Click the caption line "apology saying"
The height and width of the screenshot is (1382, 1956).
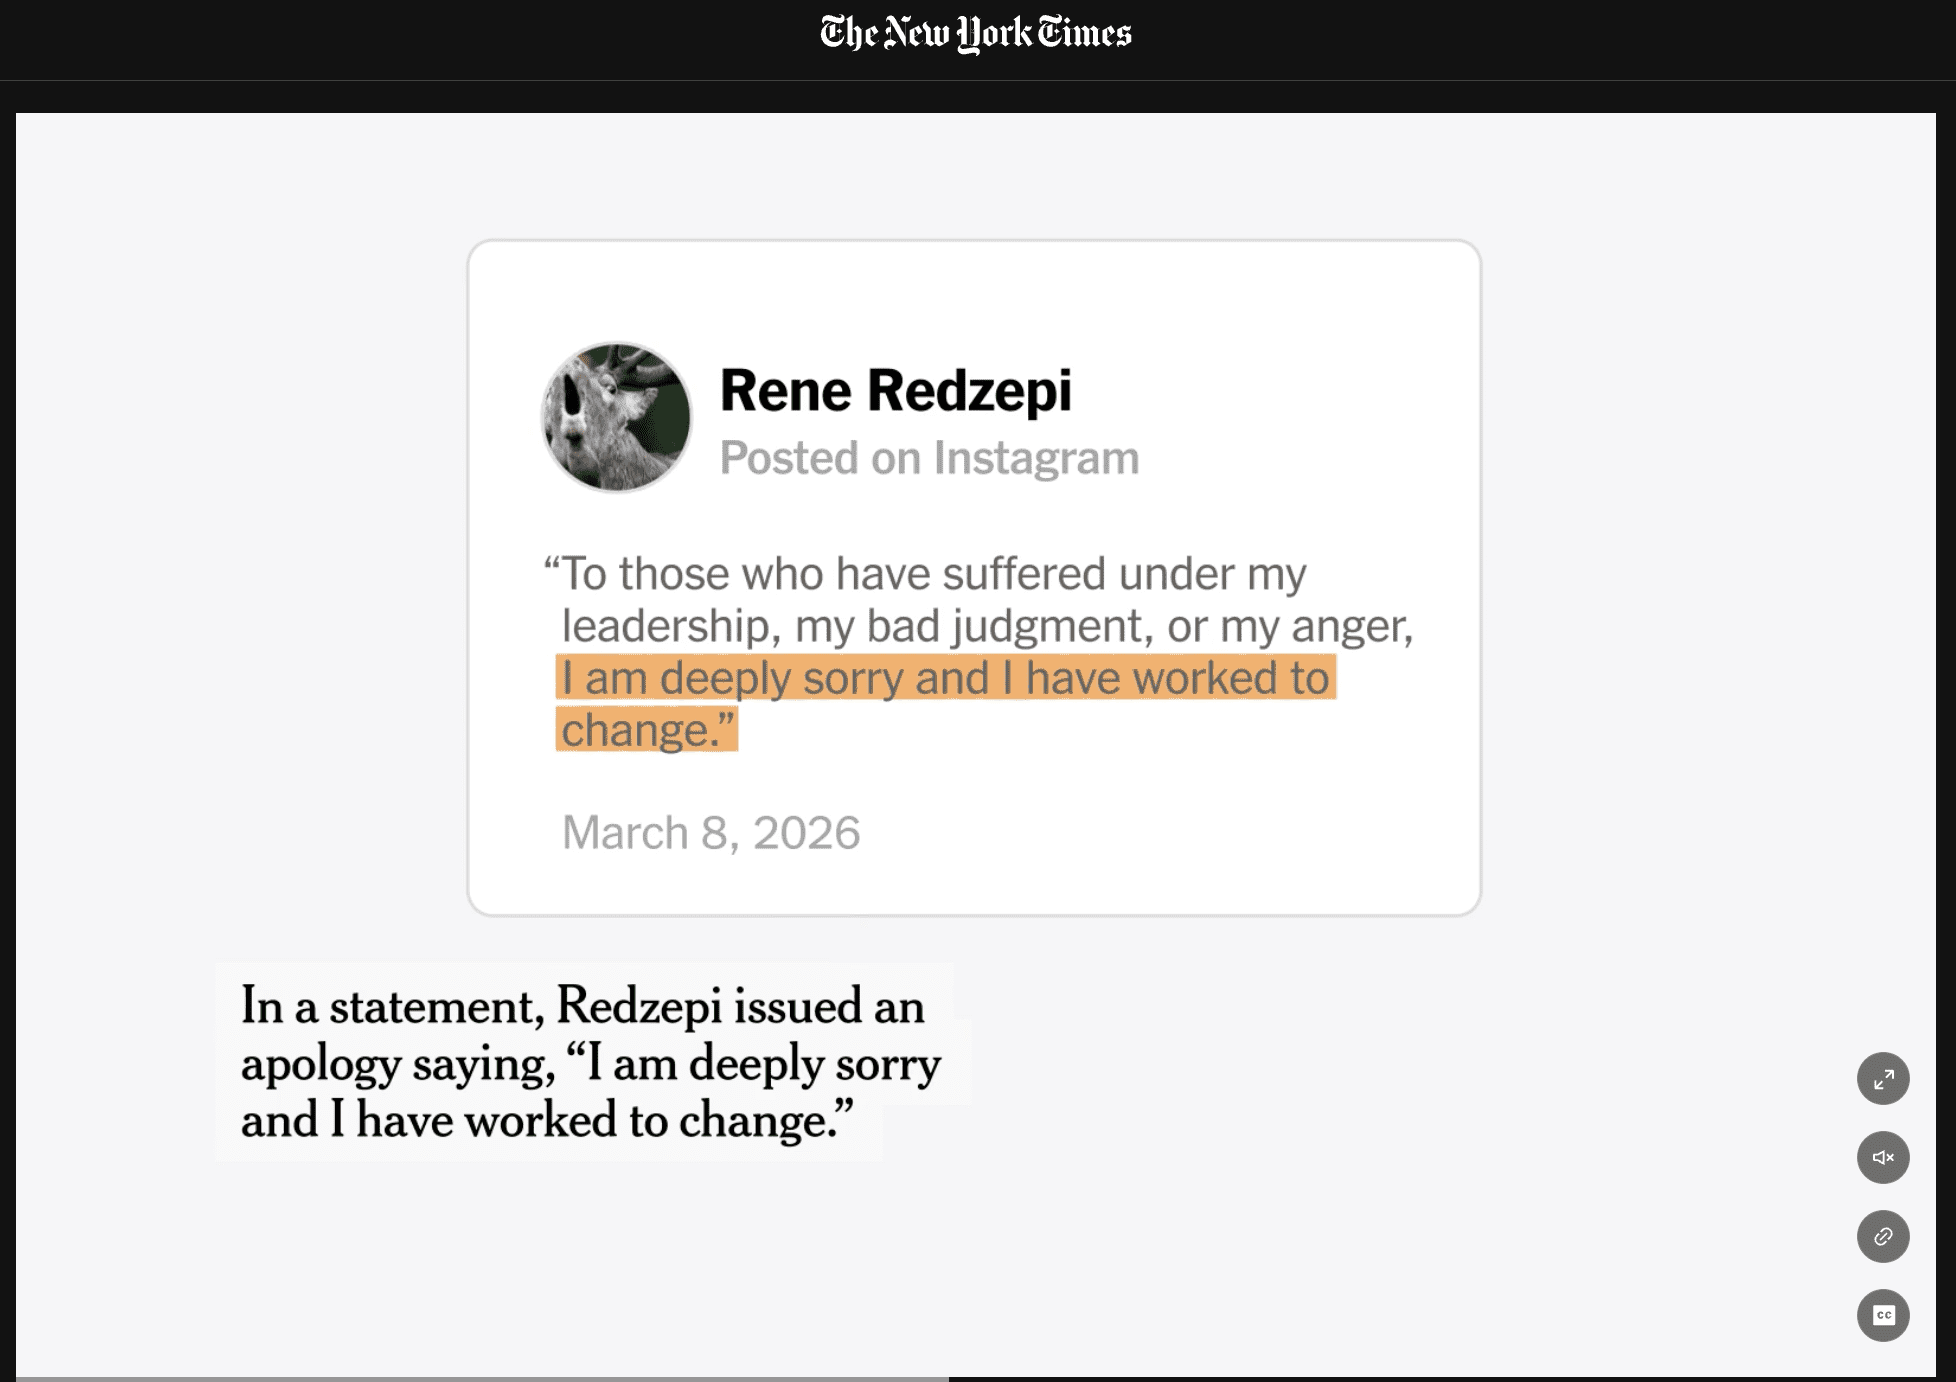(x=590, y=1063)
